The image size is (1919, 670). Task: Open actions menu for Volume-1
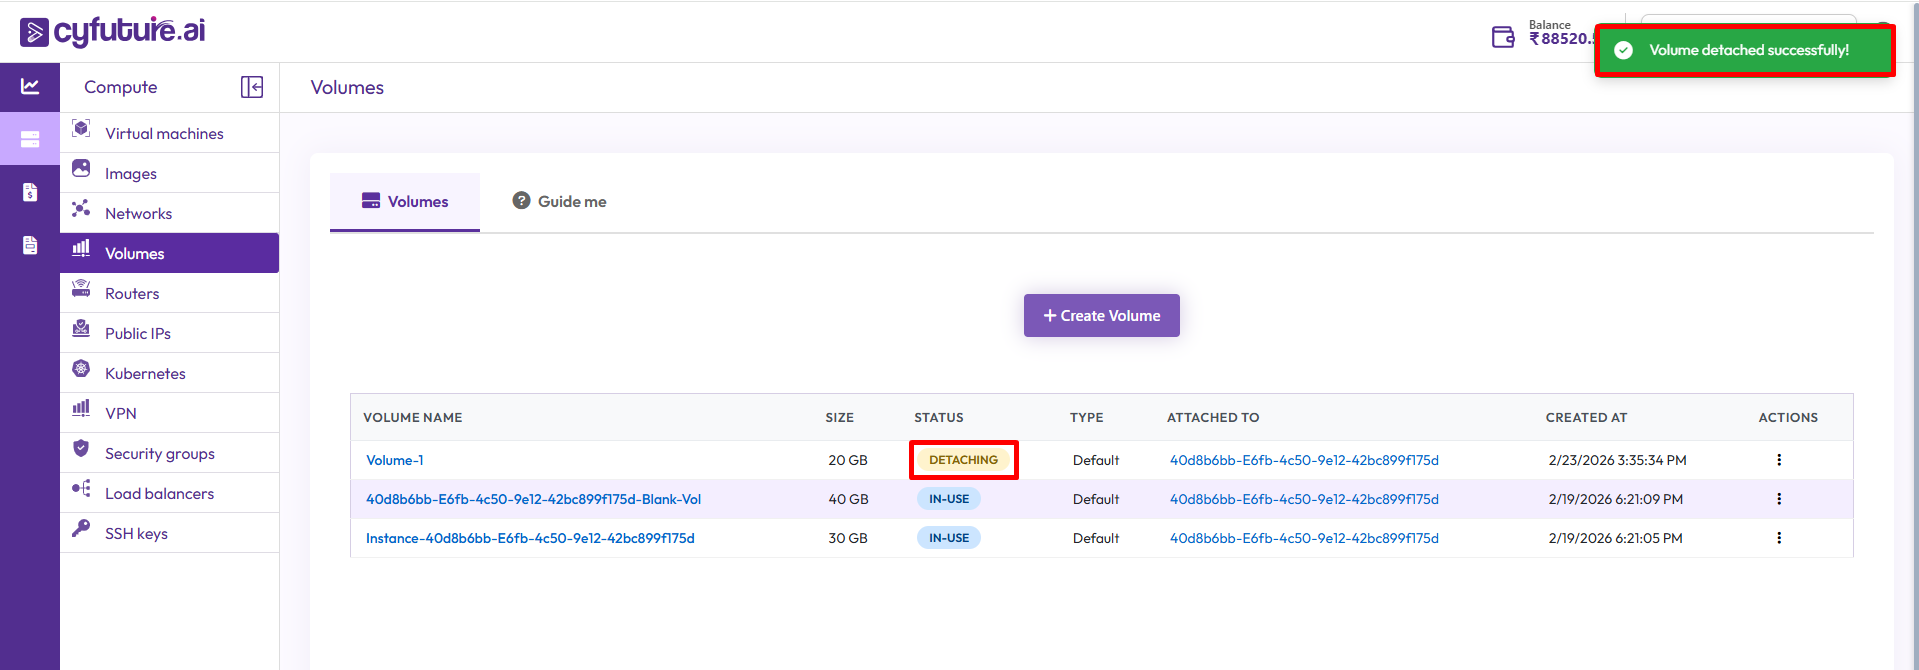[1778, 460]
